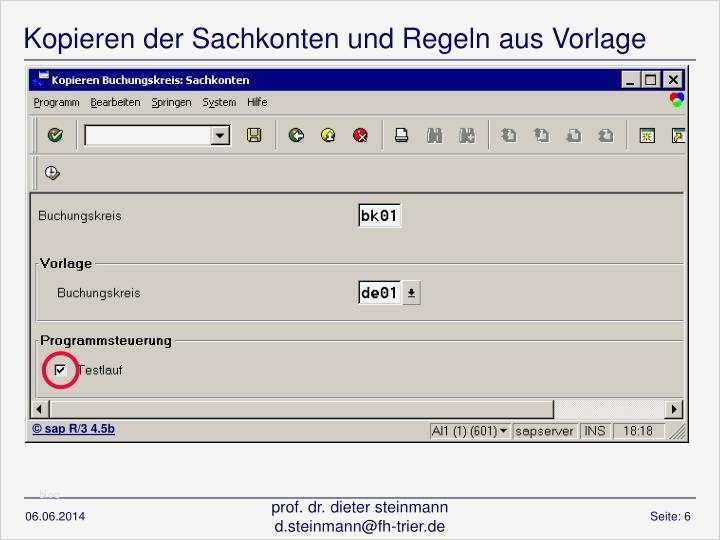This screenshot has height=540, width=720.
Task: Click into the command input field
Action: click(148, 135)
